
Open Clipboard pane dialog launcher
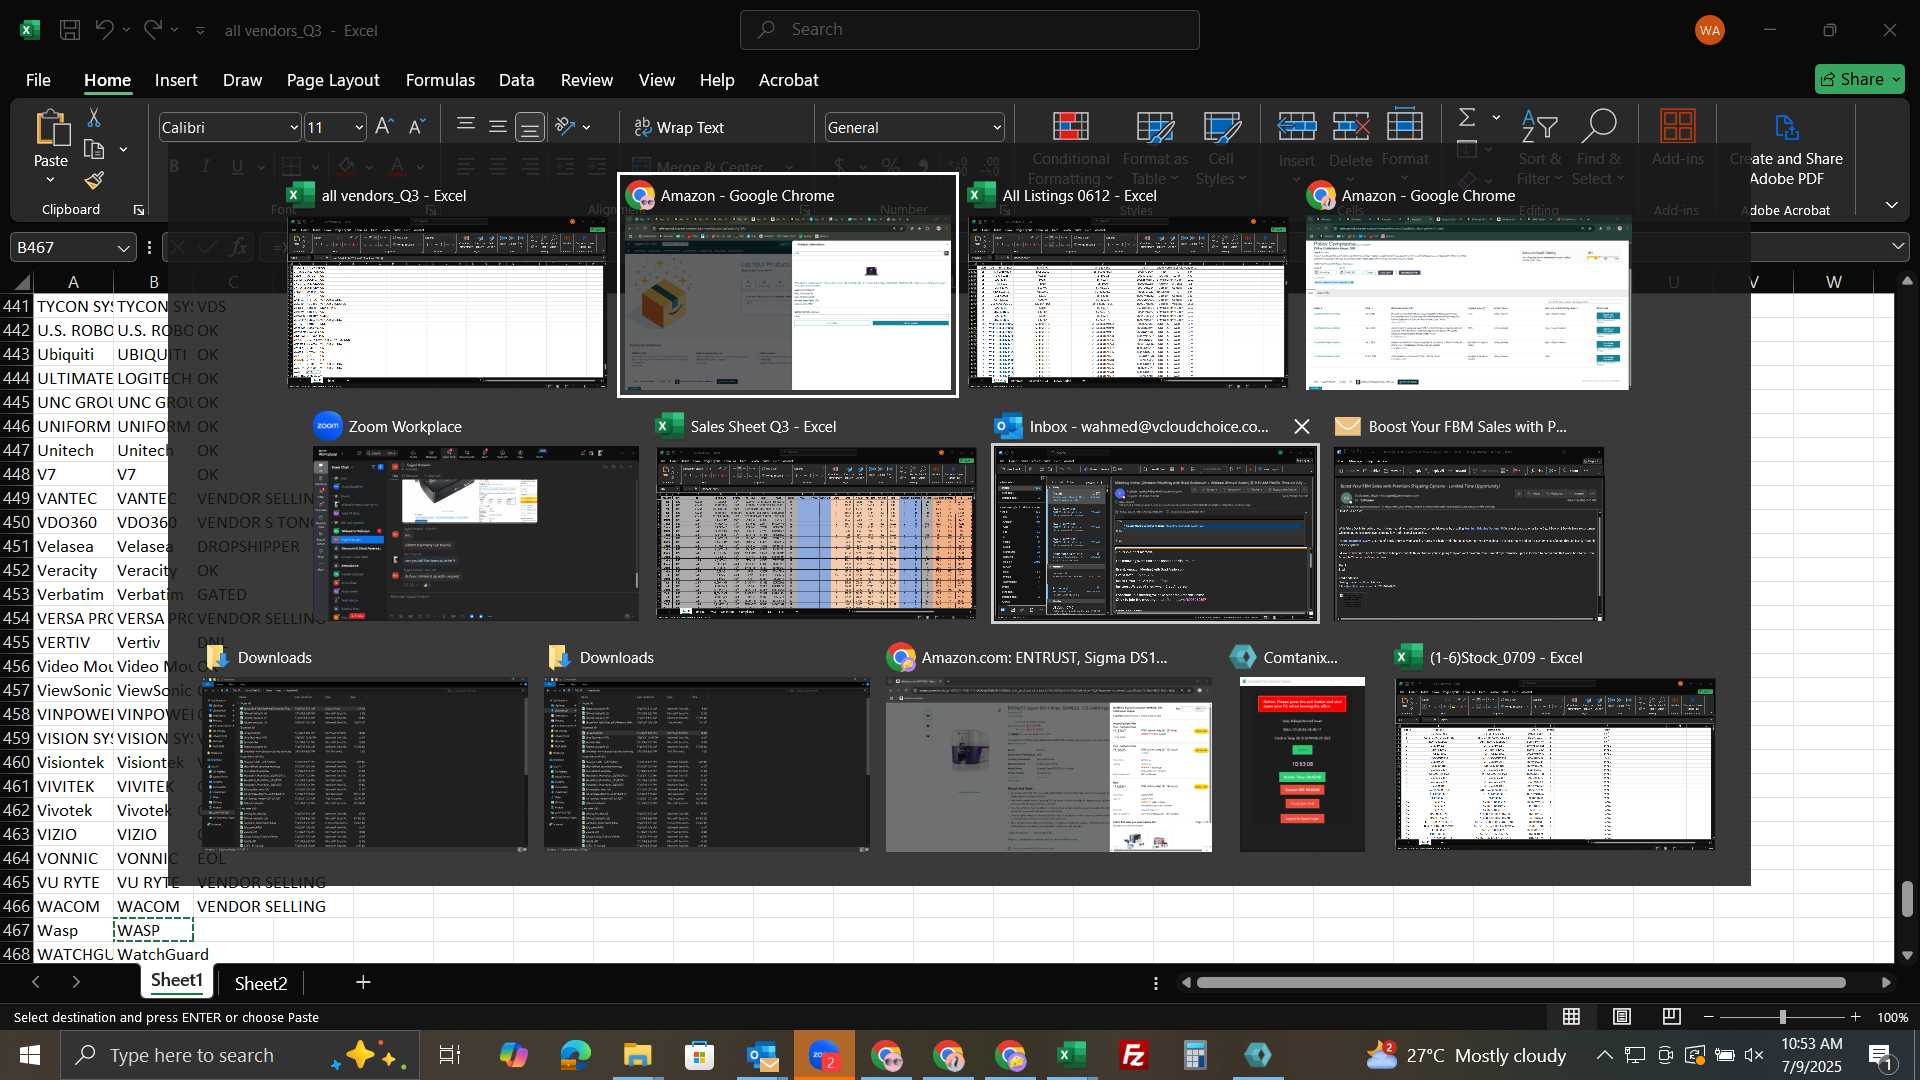(x=139, y=210)
